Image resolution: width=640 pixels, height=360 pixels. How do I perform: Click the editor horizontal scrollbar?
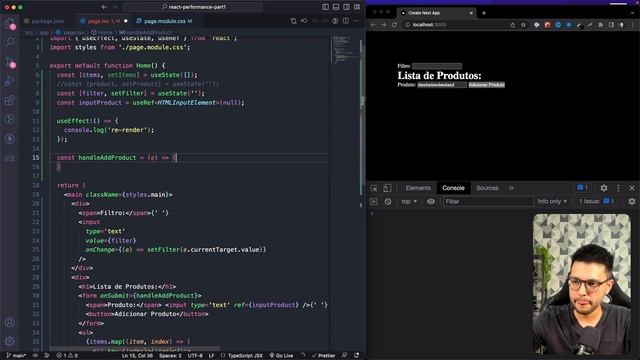tap(135, 349)
